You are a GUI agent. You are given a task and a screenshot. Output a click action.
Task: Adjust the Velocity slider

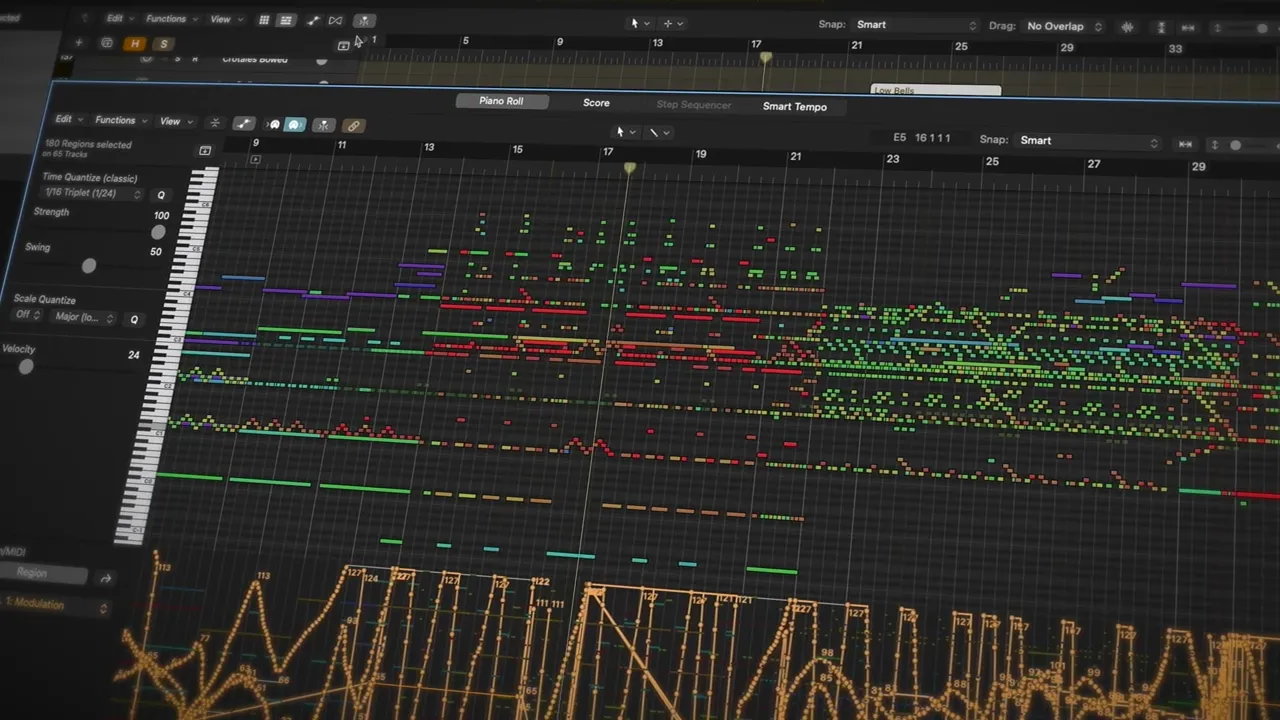pos(25,366)
